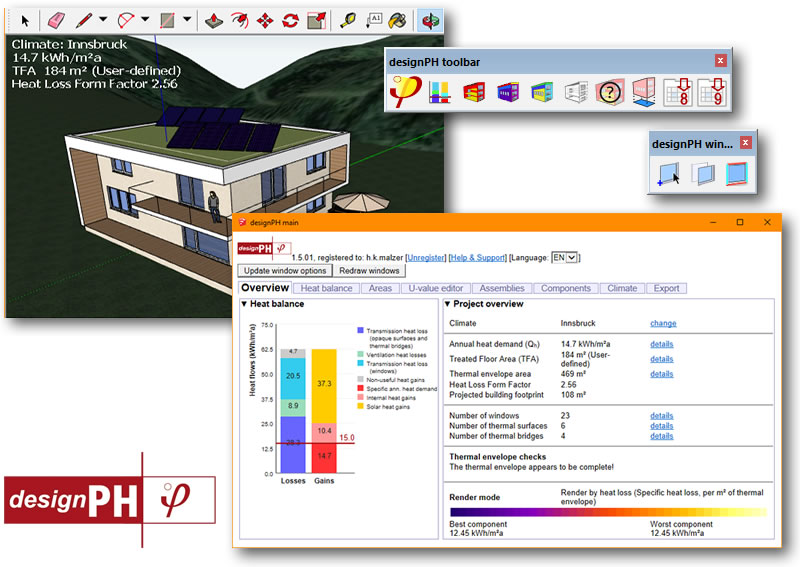Click the Unregister link
The image size is (800, 567).
tap(426, 258)
